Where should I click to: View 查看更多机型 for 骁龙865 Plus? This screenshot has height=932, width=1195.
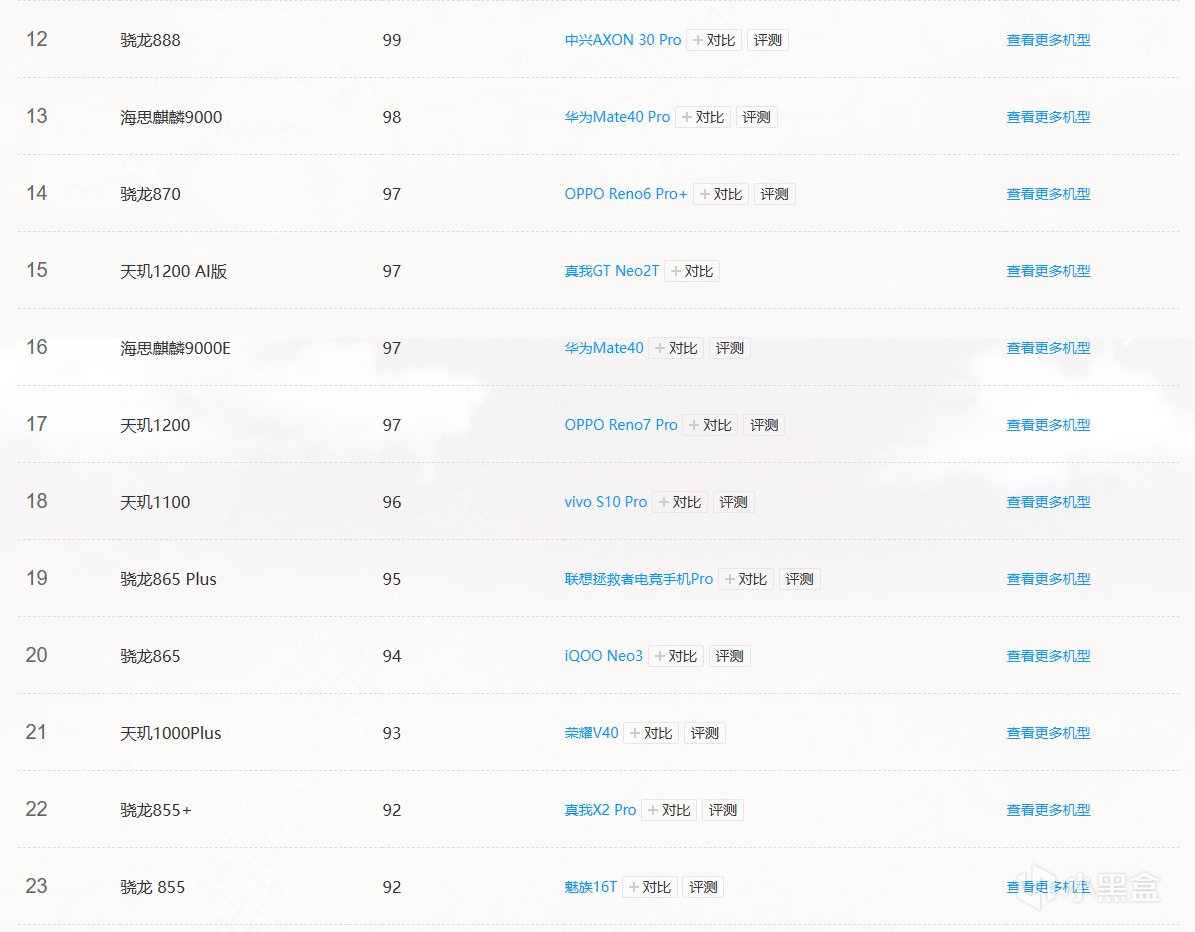coord(1048,579)
